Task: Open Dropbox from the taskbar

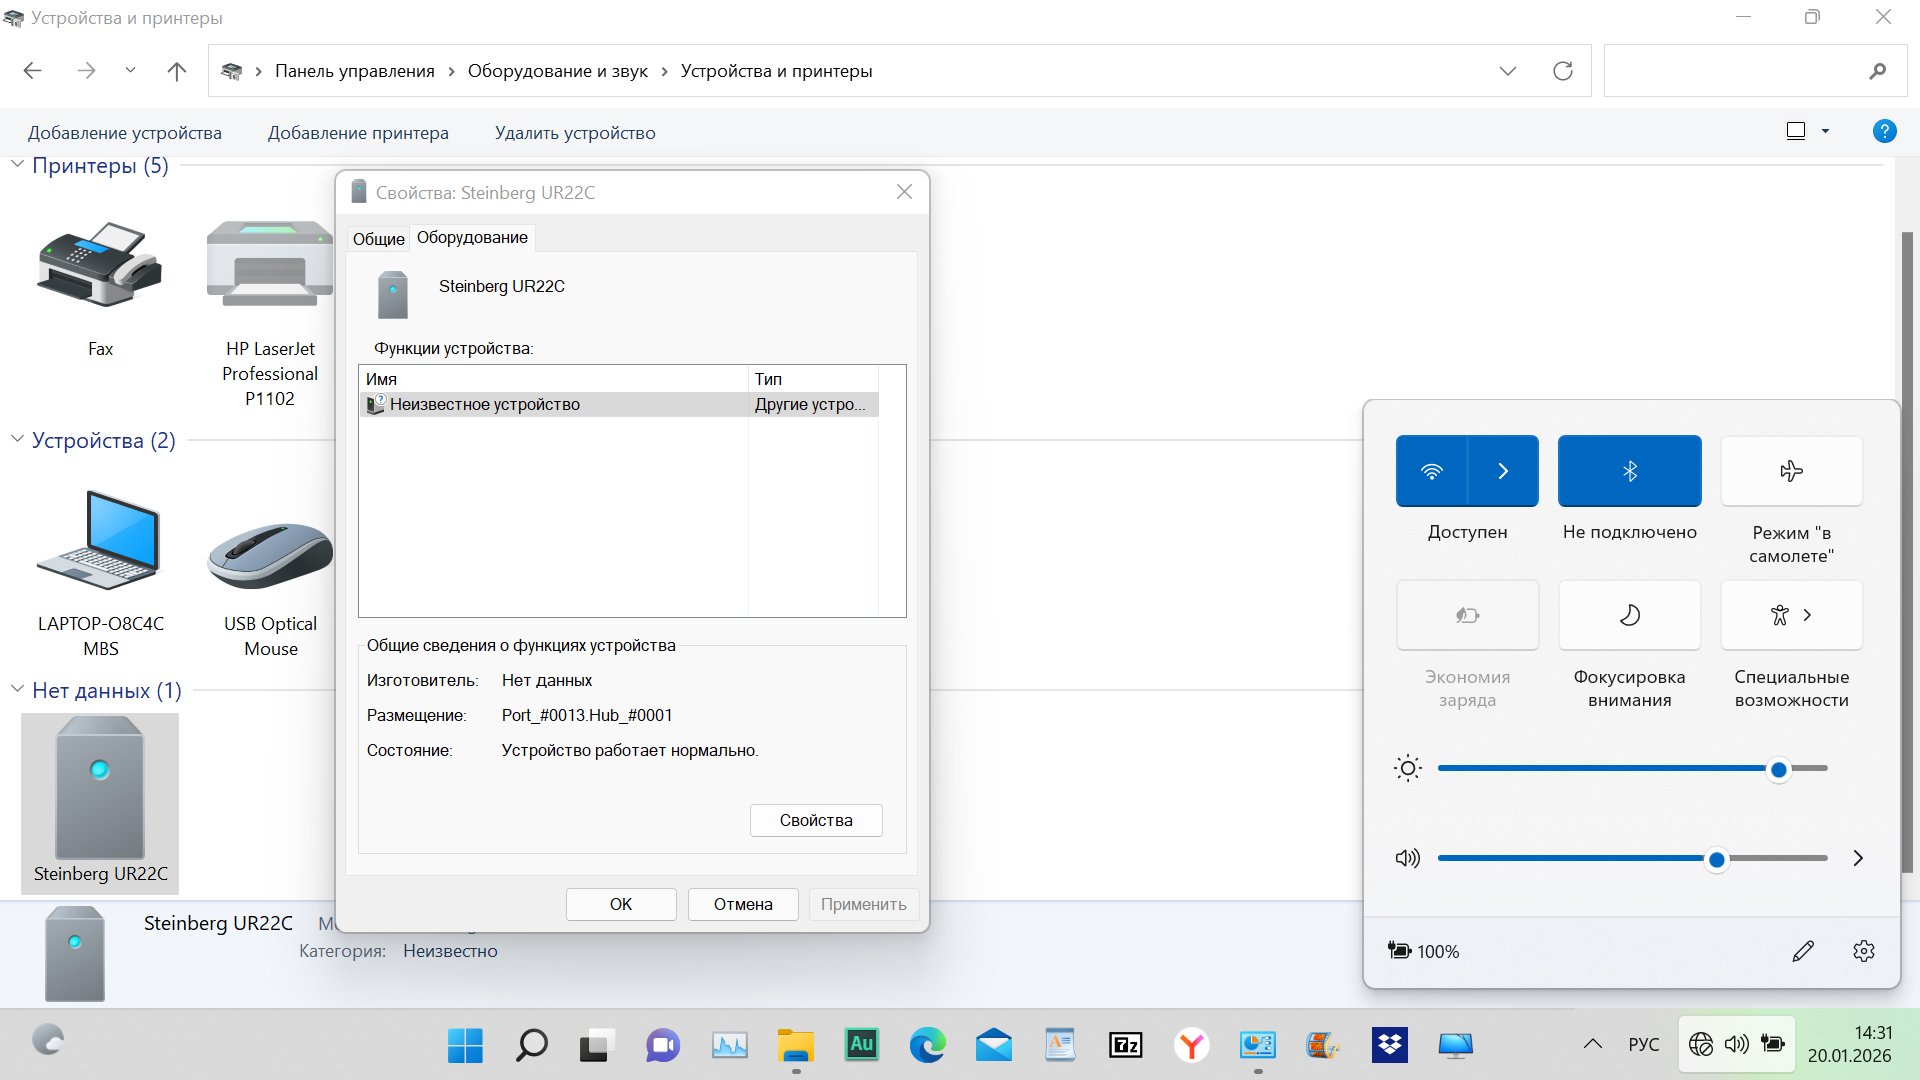Action: click(1389, 1045)
